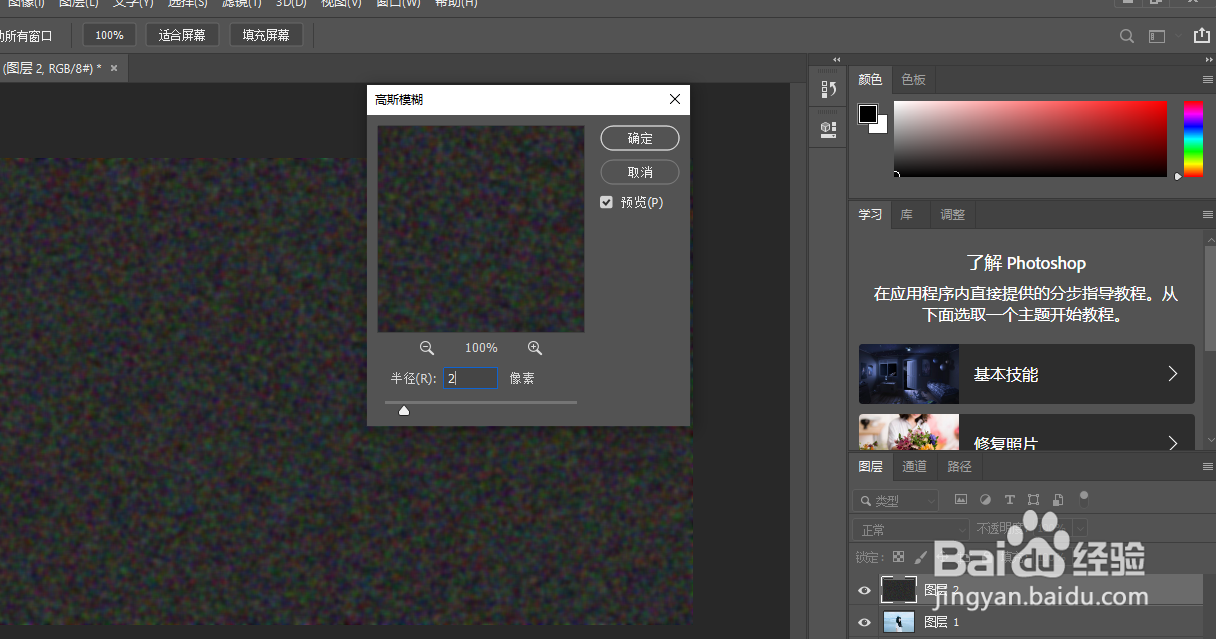Toggle the Preview checkbox
The height and width of the screenshot is (639, 1216).
tap(606, 202)
